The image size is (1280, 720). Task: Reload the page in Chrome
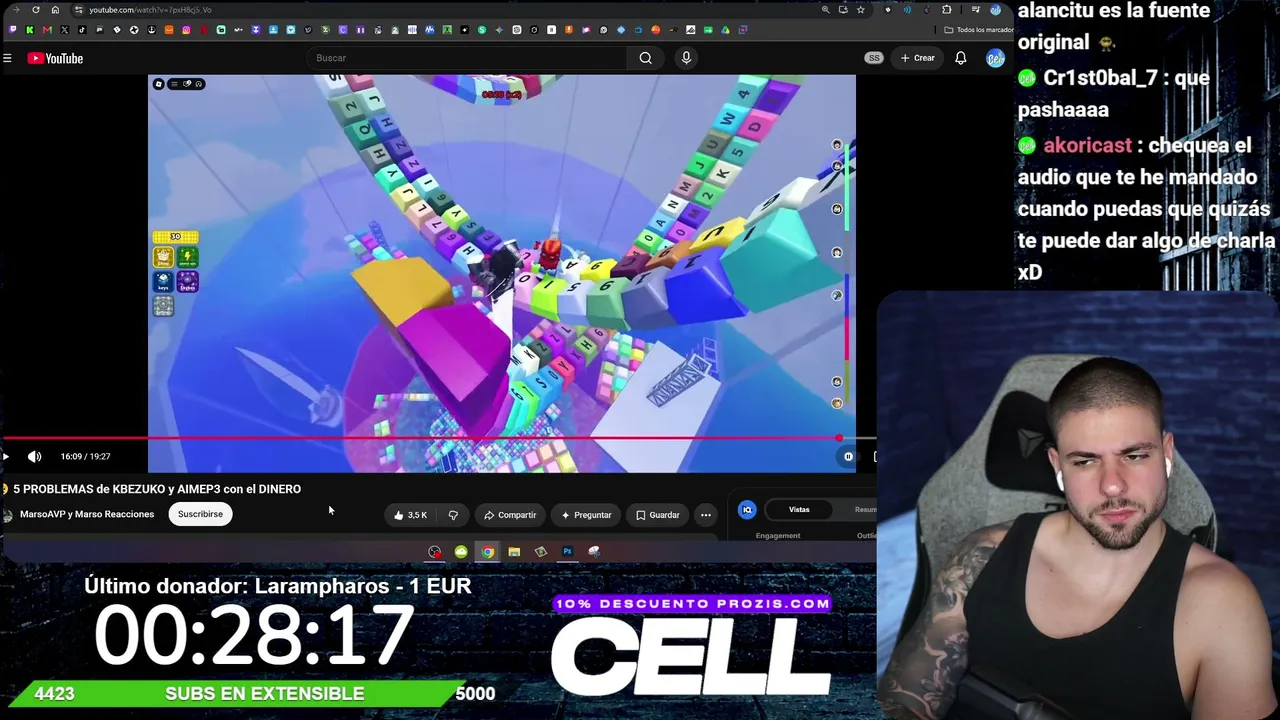[36, 10]
